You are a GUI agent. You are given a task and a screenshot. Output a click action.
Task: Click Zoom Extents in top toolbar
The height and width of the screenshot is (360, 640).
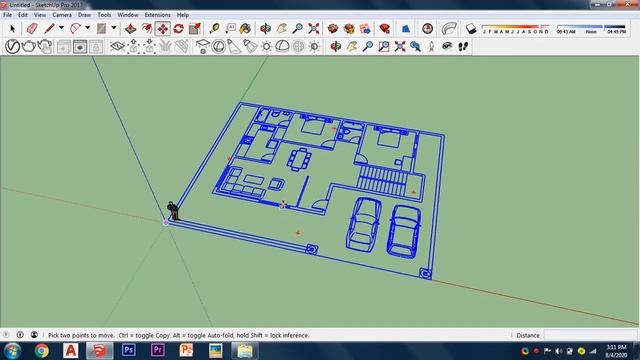pyautogui.click(x=313, y=29)
